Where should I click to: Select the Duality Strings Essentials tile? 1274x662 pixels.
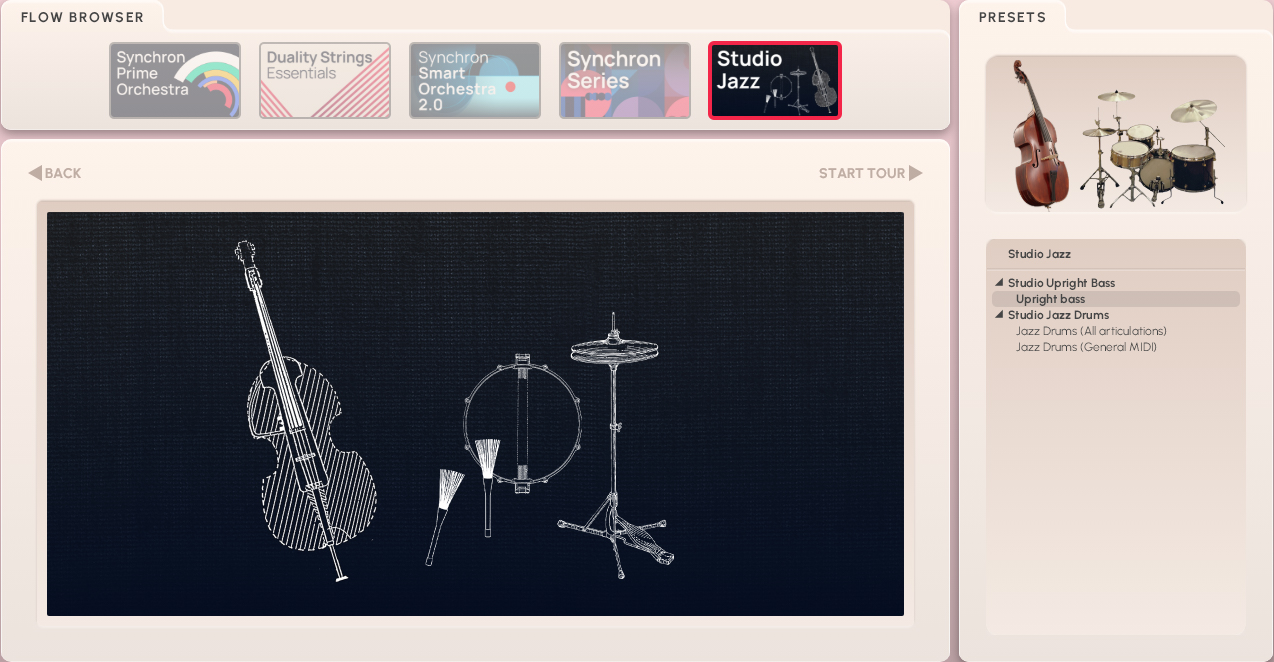pos(325,80)
